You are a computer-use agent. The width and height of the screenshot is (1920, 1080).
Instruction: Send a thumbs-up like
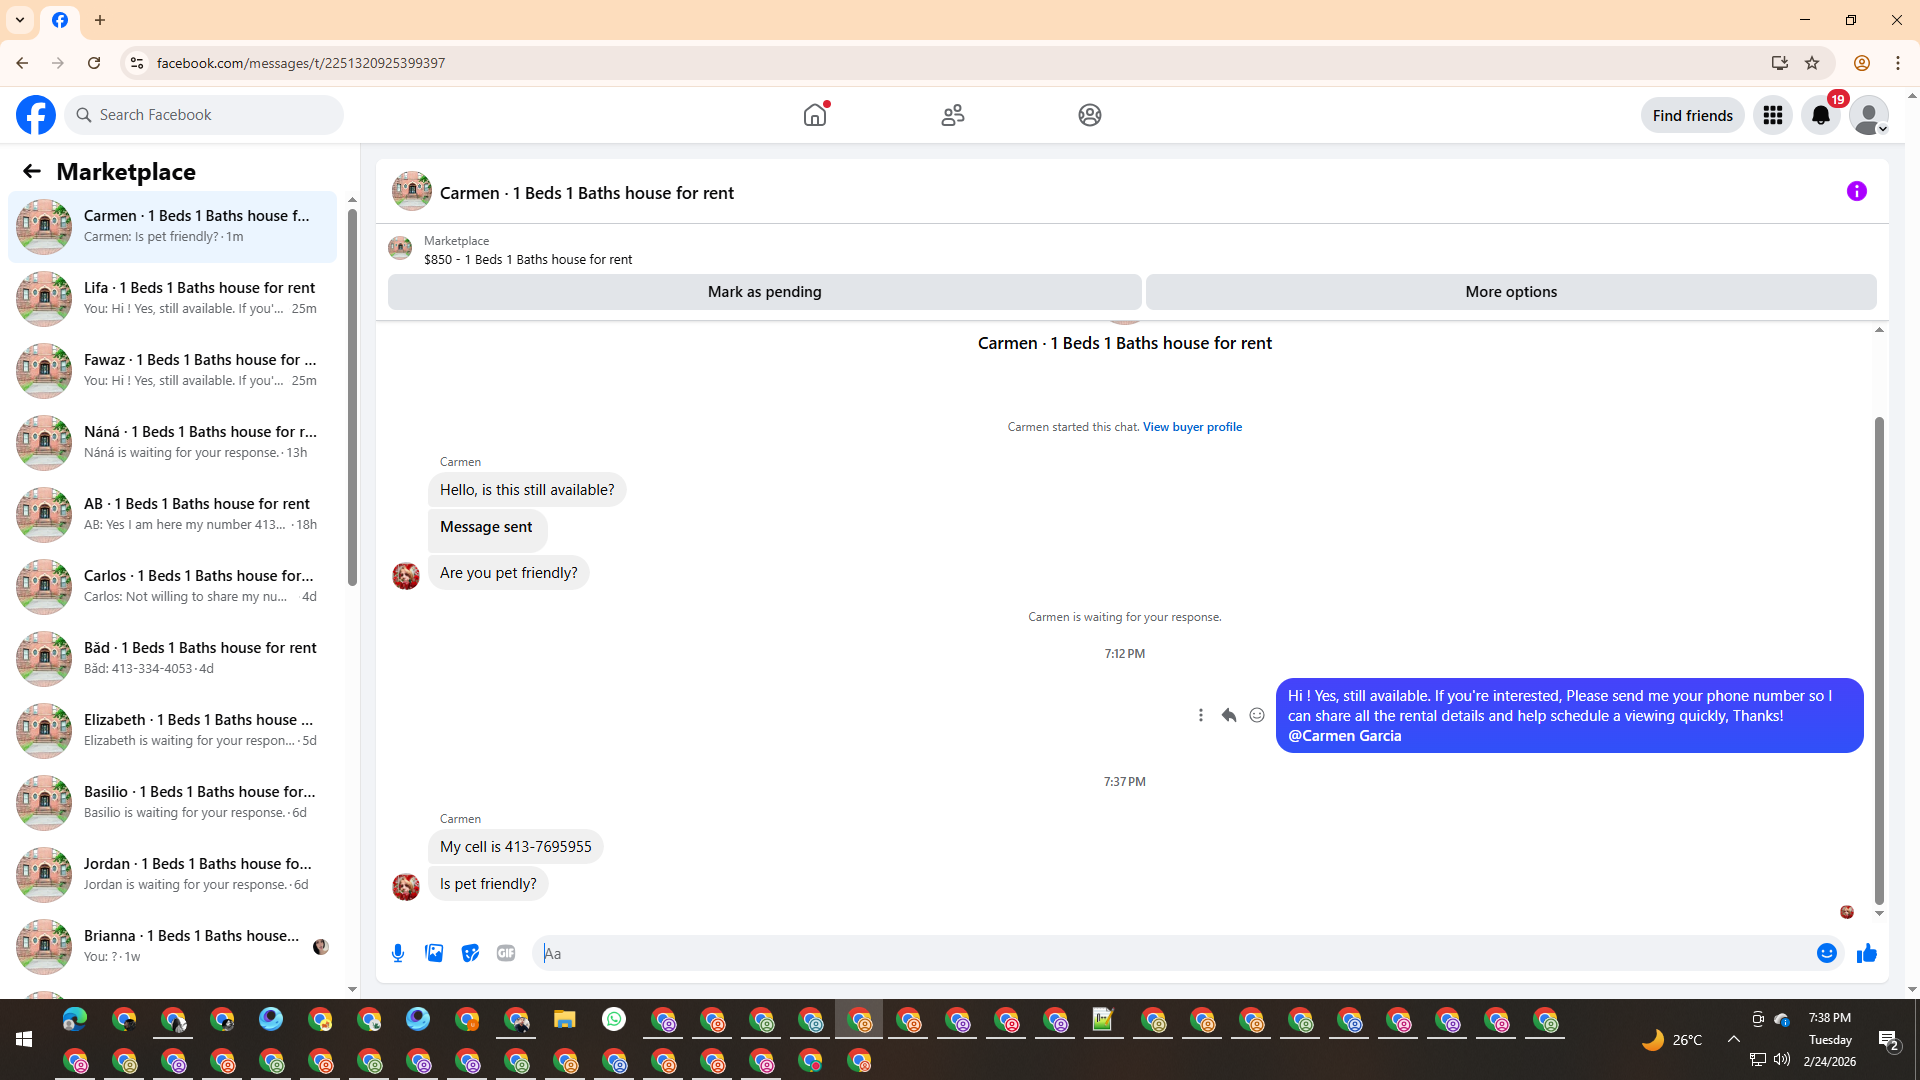[x=1866, y=953]
